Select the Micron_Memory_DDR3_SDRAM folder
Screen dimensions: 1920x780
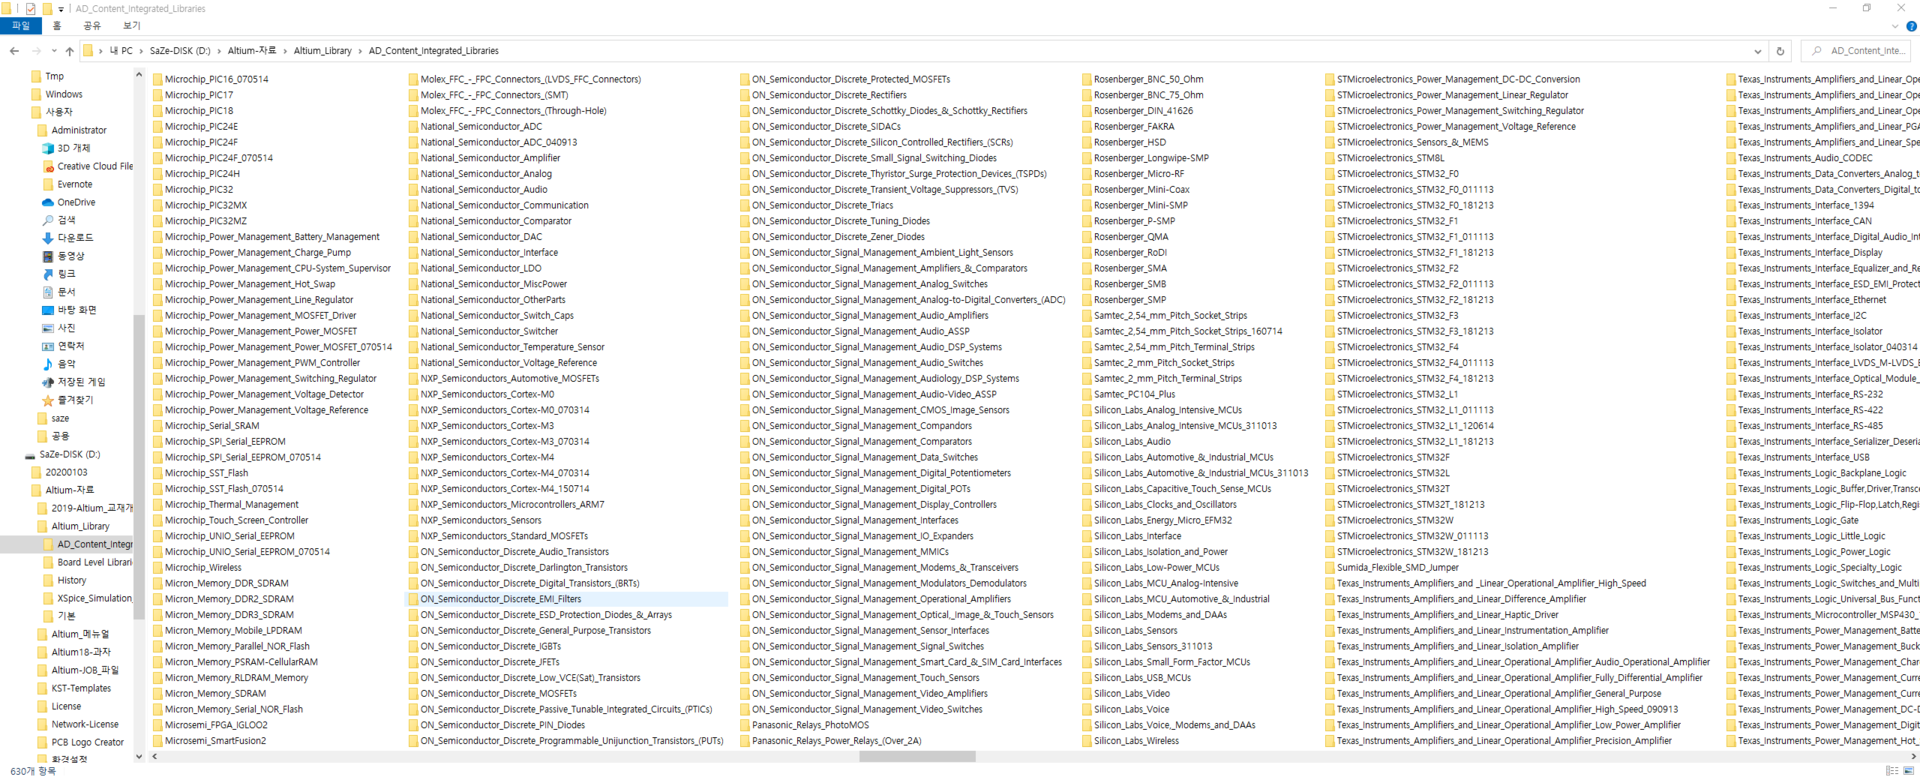(x=223, y=615)
